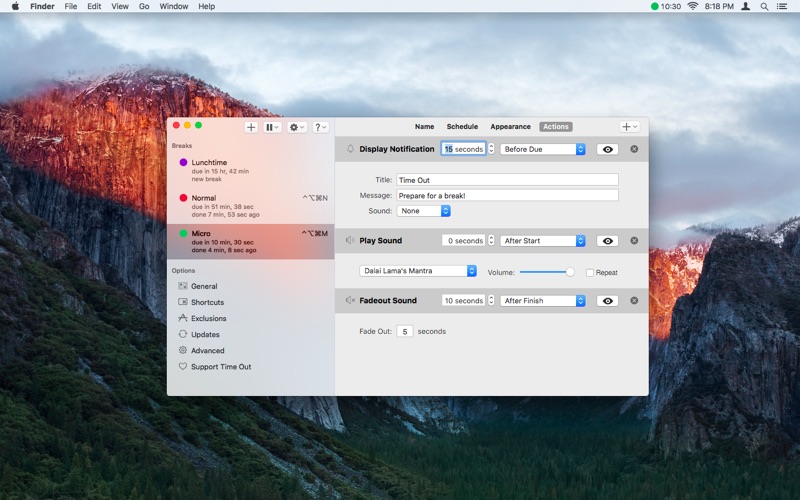Enable the Repeat checkbox
Image resolution: width=800 pixels, height=500 pixels.
[590, 272]
